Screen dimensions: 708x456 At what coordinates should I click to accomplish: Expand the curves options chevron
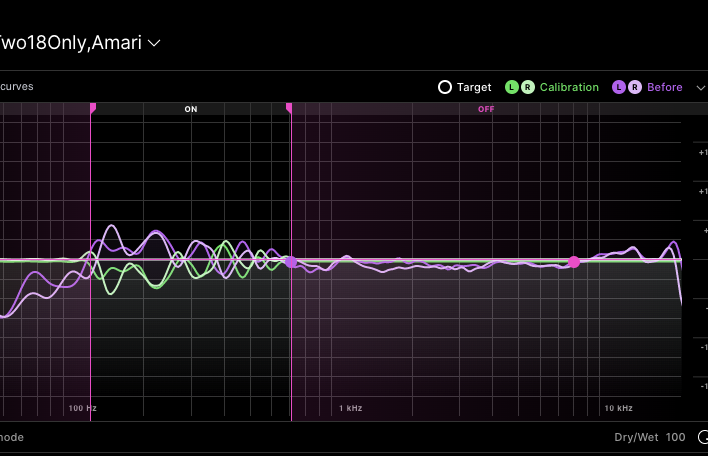[701, 88]
